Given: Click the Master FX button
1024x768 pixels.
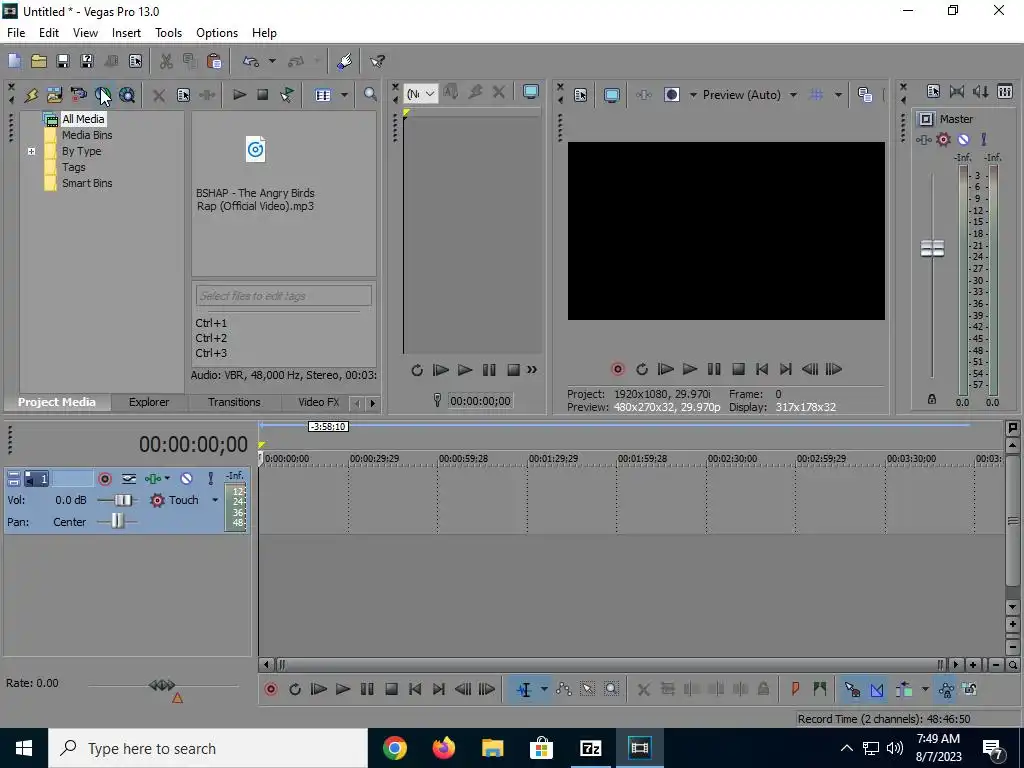Looking at the screenshot, I should point(923,140).
